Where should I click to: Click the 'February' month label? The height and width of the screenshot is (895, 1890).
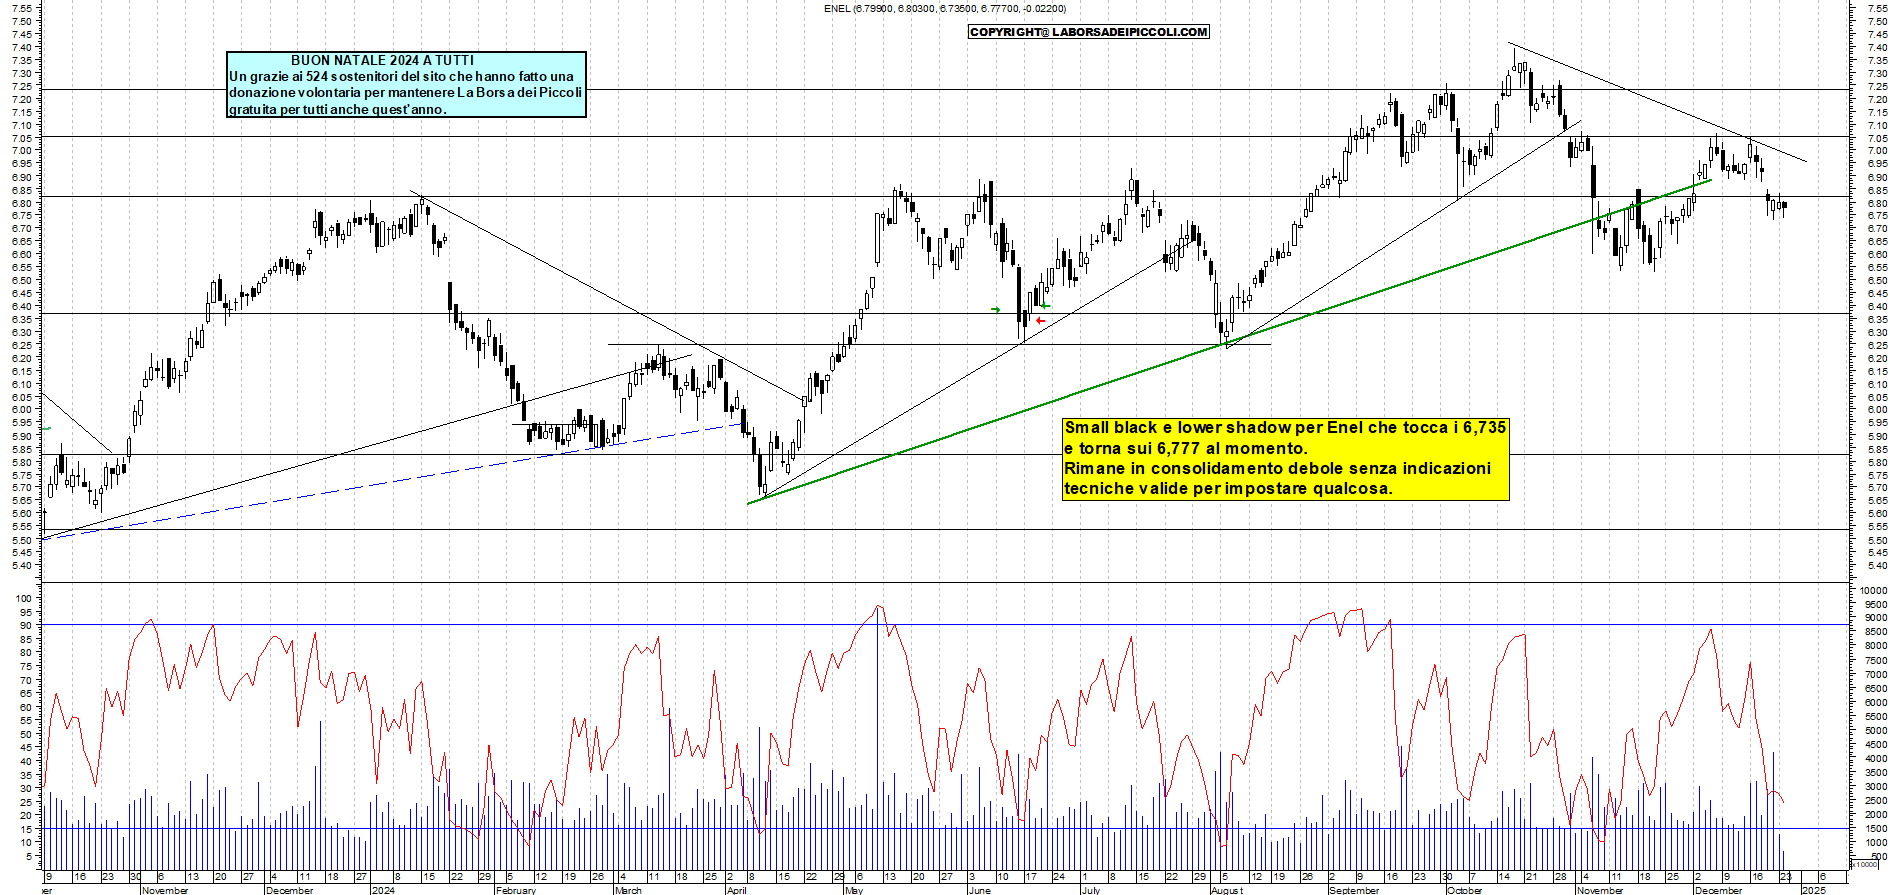[516, 890]
